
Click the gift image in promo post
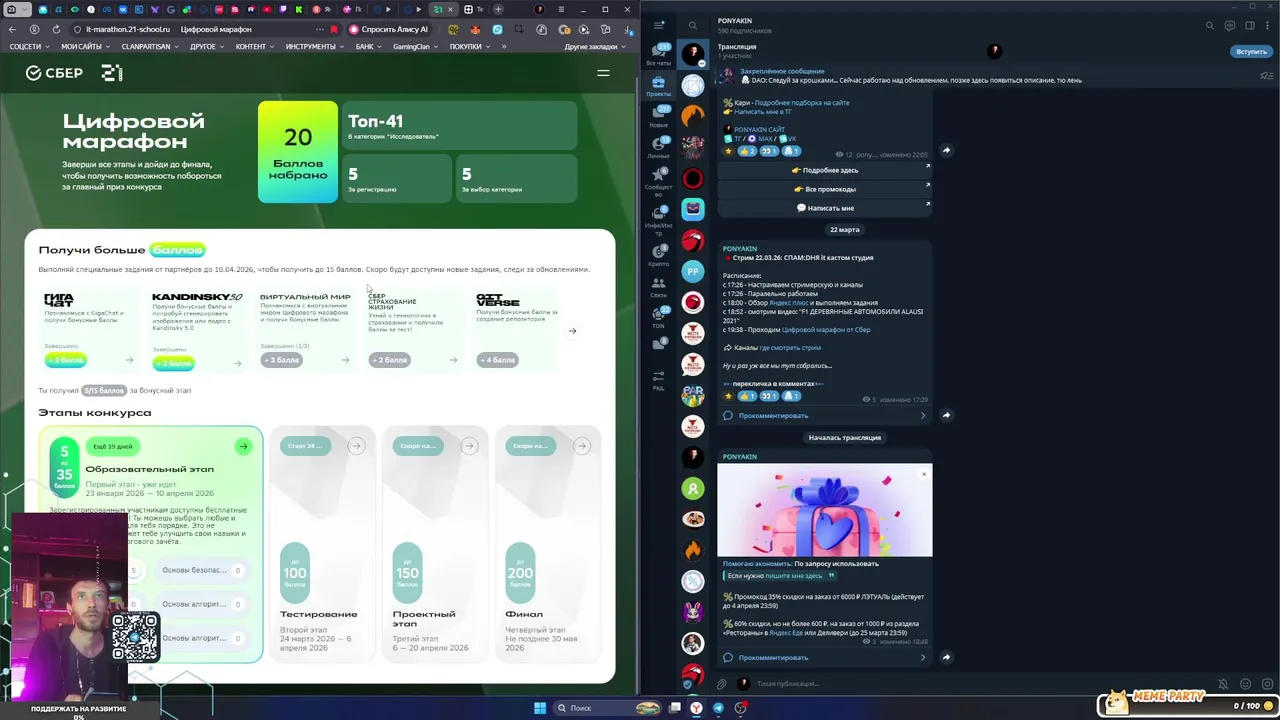pyautogui.click(x=825, y=510)
